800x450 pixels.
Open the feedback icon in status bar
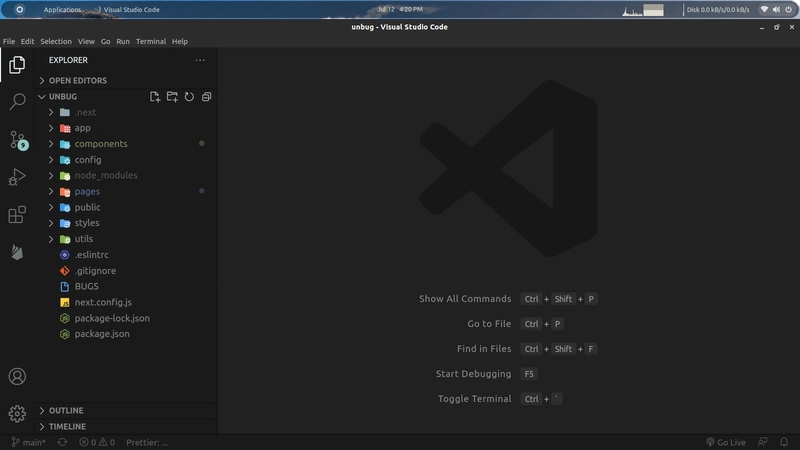click(x=762, y=442)
